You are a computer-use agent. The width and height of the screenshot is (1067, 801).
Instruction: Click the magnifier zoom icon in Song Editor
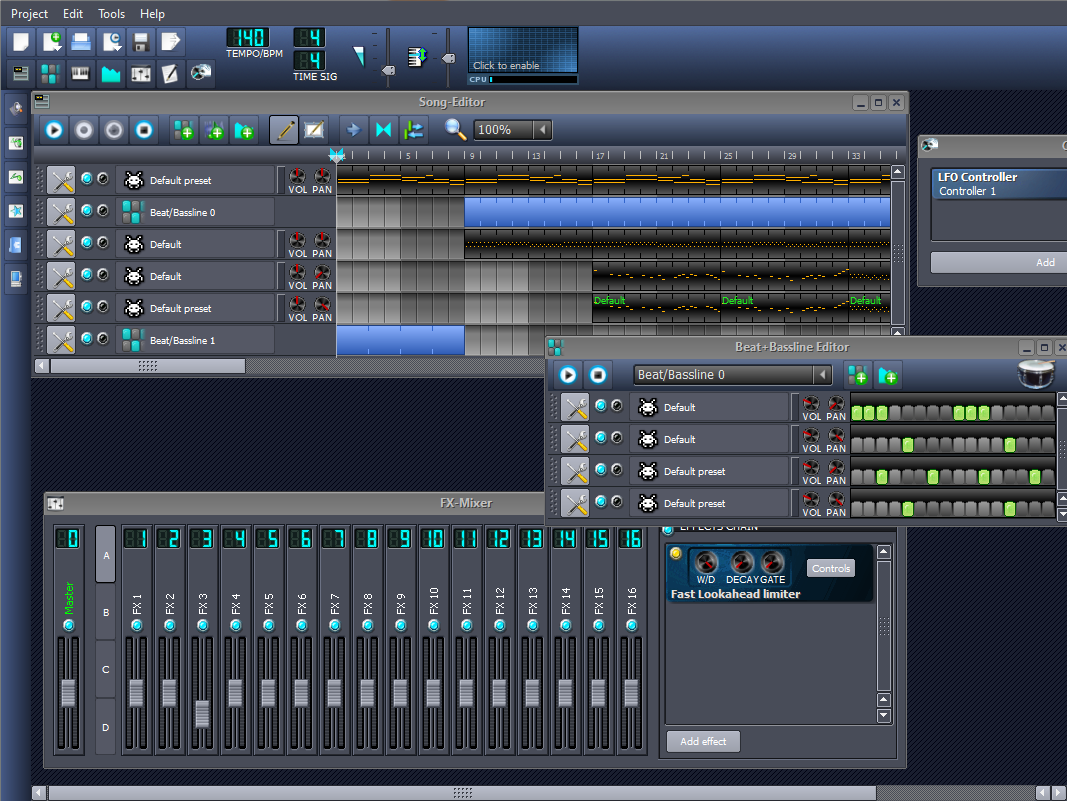click(x=455, y=129)
